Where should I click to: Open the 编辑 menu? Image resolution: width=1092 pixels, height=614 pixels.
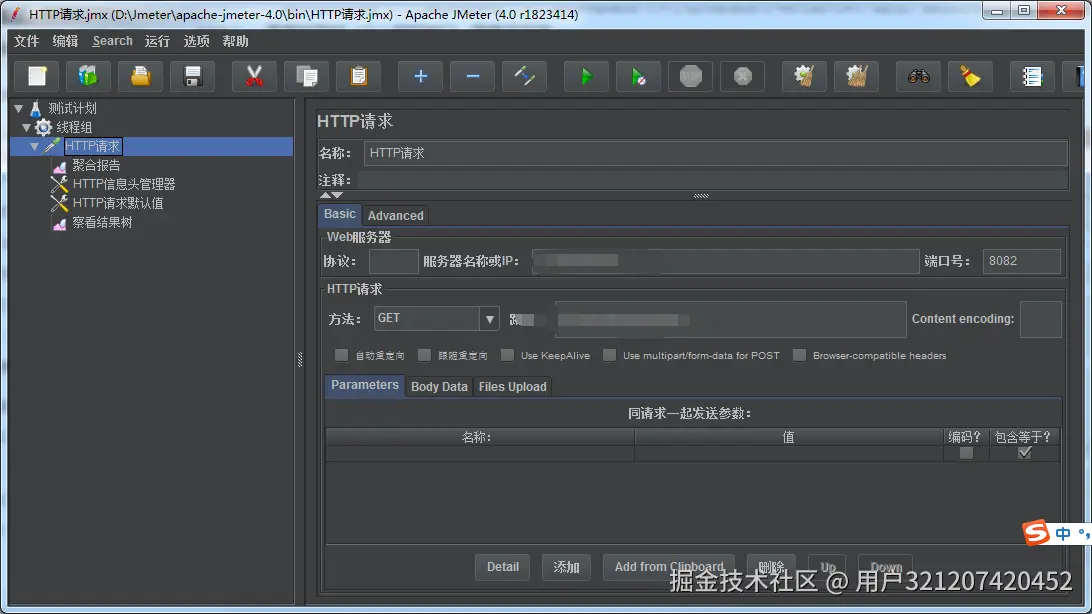point(65,41)
